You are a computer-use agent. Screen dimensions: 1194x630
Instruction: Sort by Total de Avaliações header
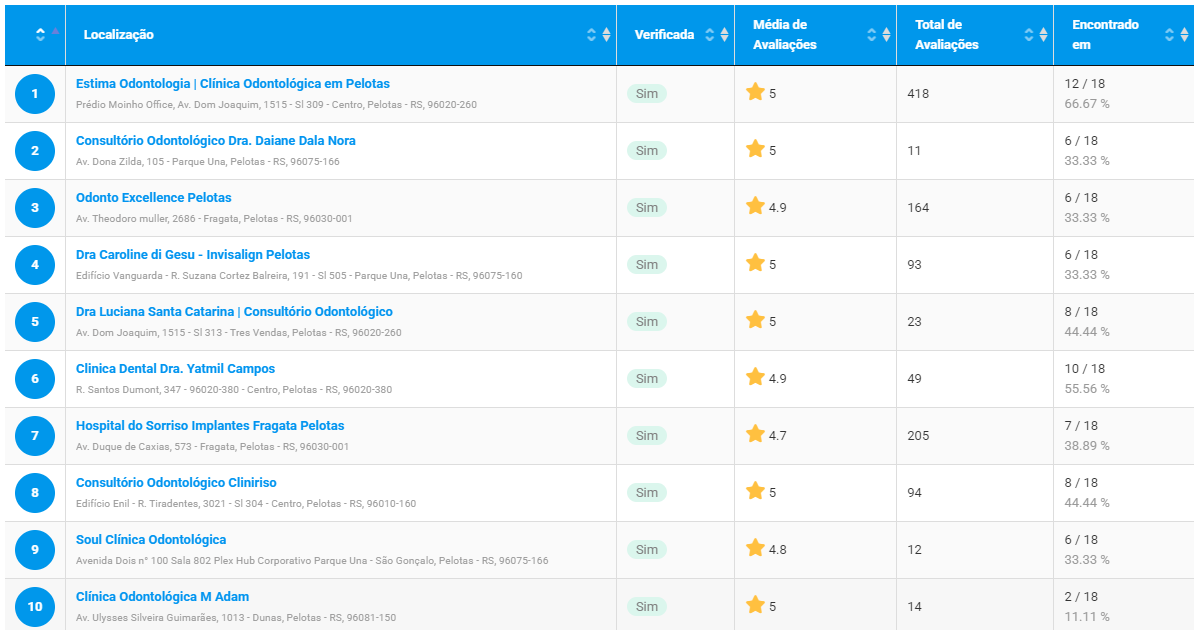pos(975,35)
